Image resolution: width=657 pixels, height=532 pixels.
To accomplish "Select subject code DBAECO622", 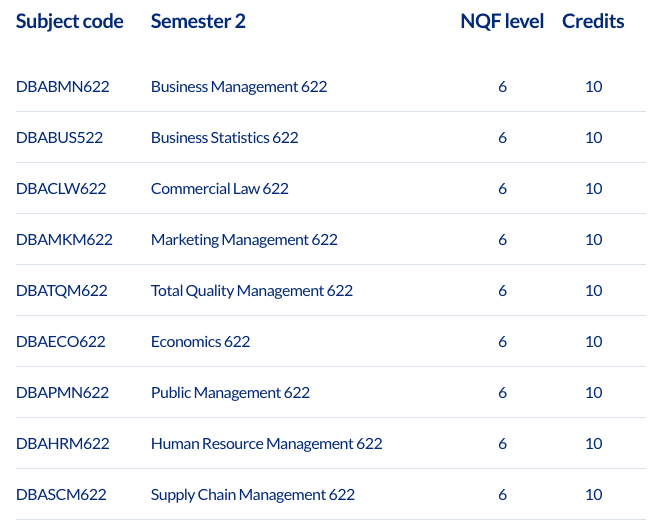I will 61,341.
